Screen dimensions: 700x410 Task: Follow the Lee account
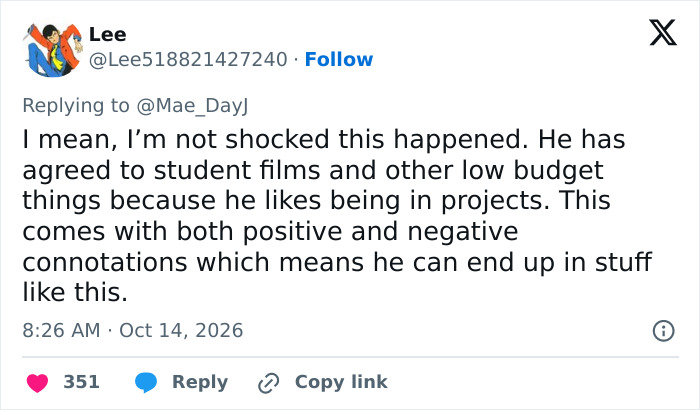click(339, 59)
